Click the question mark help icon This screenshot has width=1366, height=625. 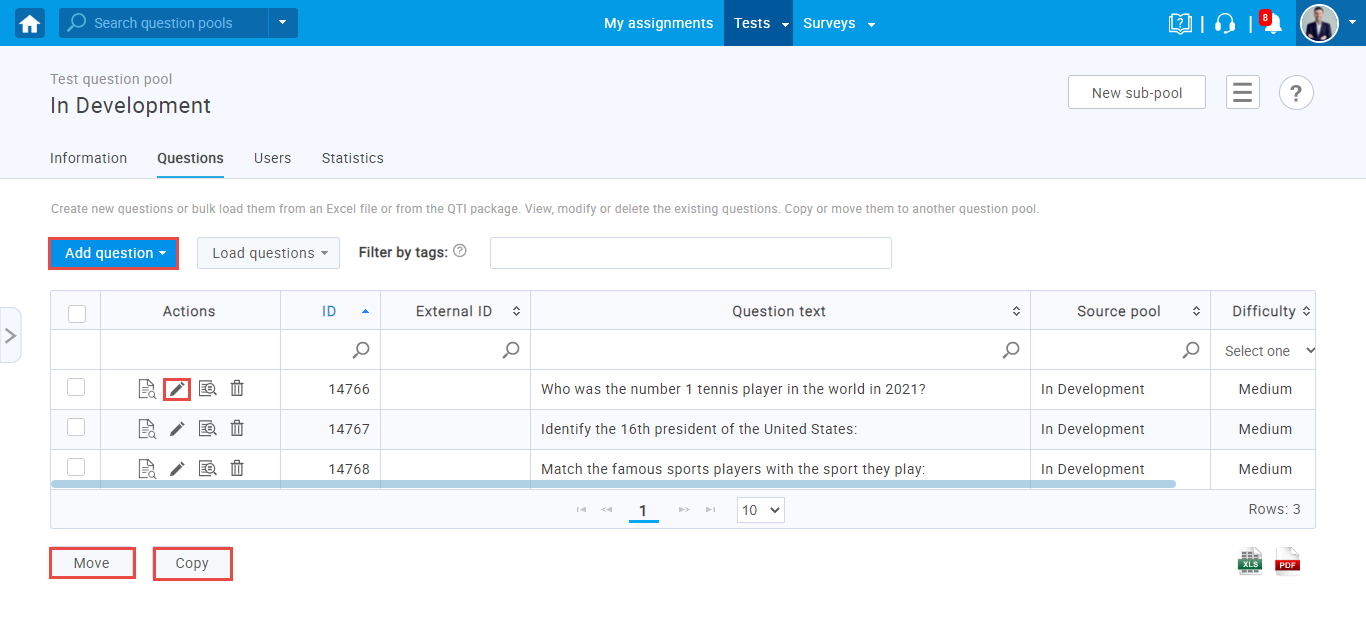coord(1296,93)
